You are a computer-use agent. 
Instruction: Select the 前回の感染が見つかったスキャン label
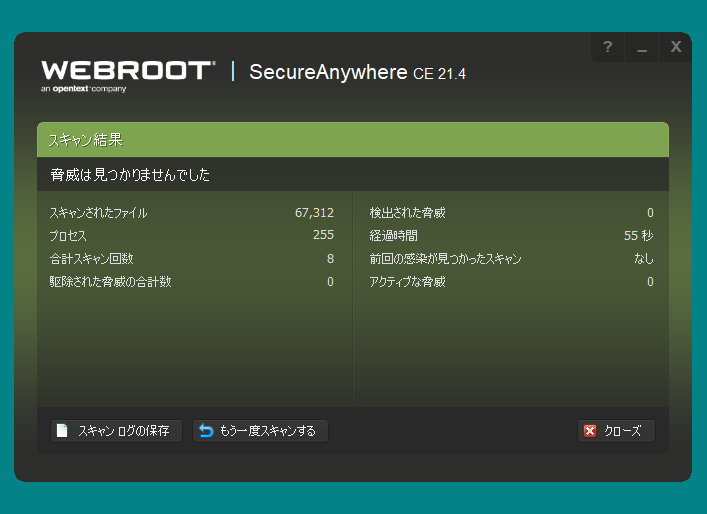[445, 259]
